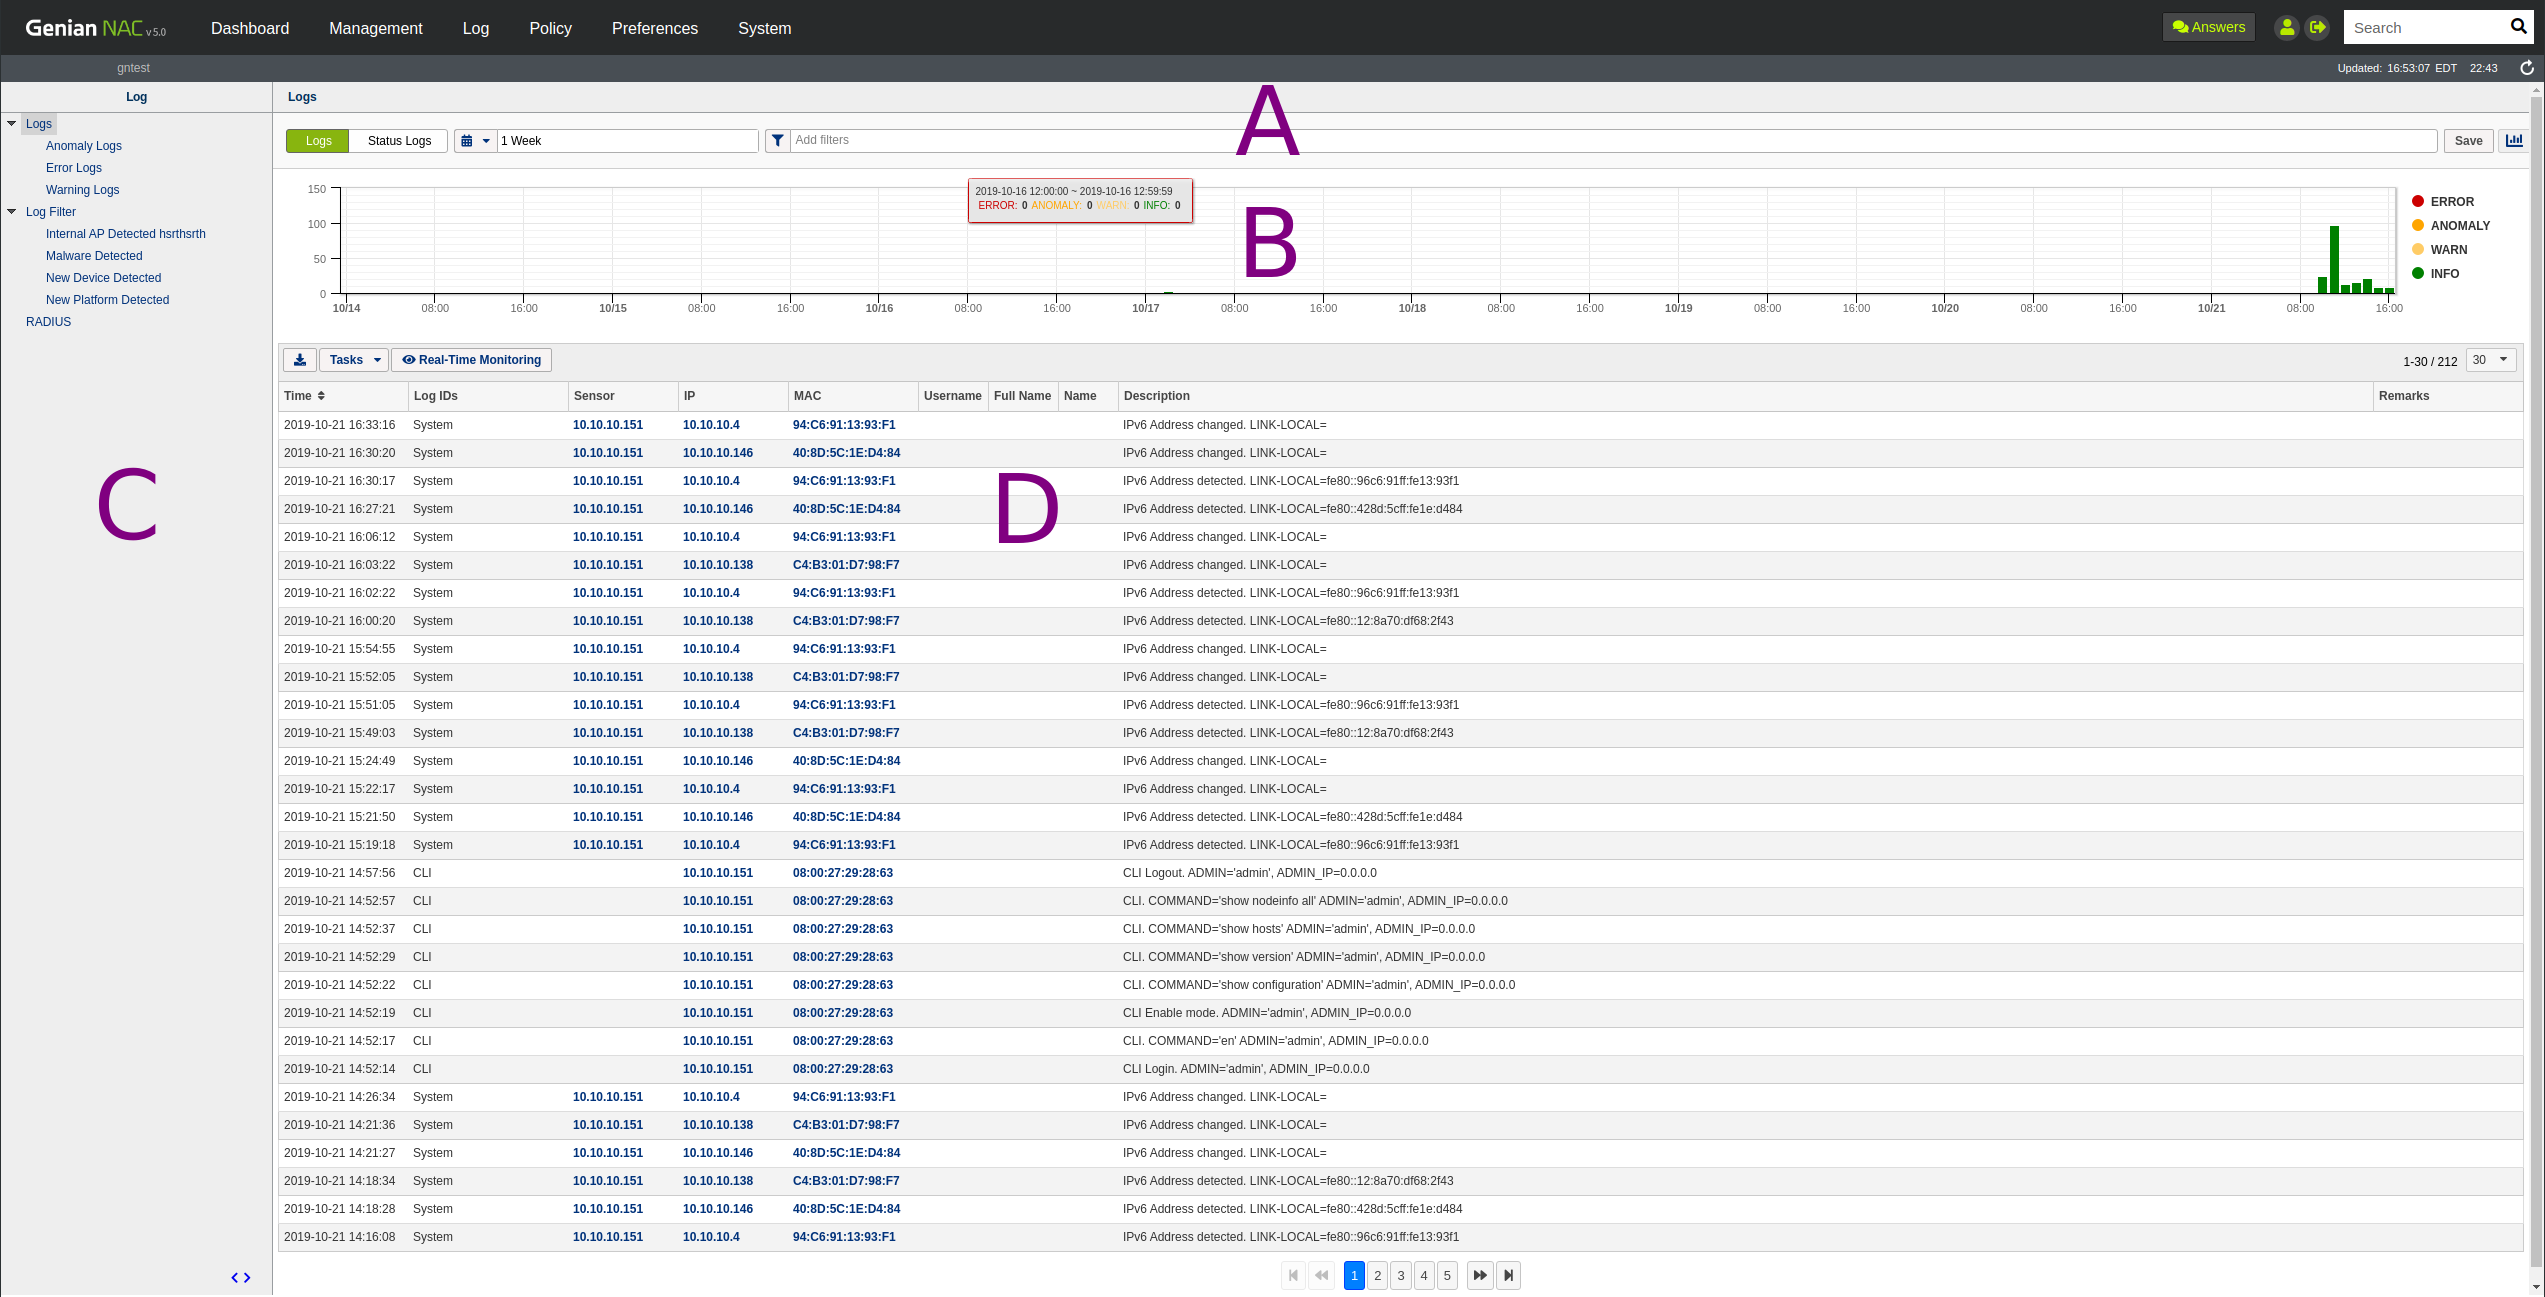The height and width of the screenshot is (1297, 2545).
Task: Click the search magnifier icon
Action: 2518,27
